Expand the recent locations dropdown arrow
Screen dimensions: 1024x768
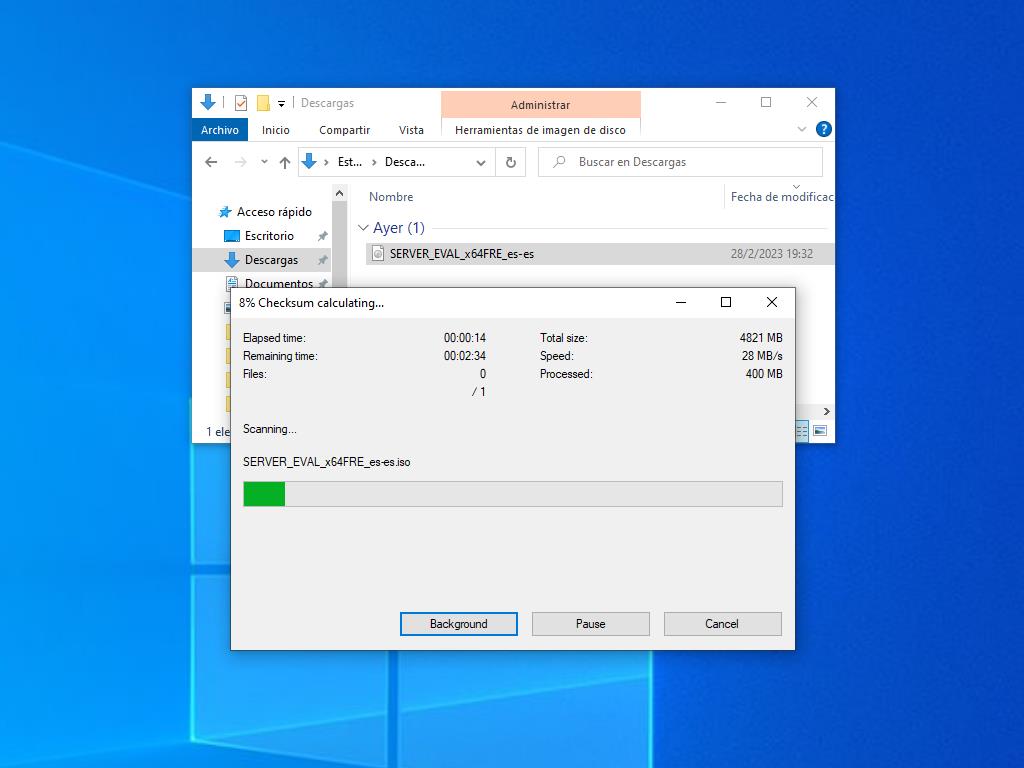pyautogui.click(x=264, y=162)
